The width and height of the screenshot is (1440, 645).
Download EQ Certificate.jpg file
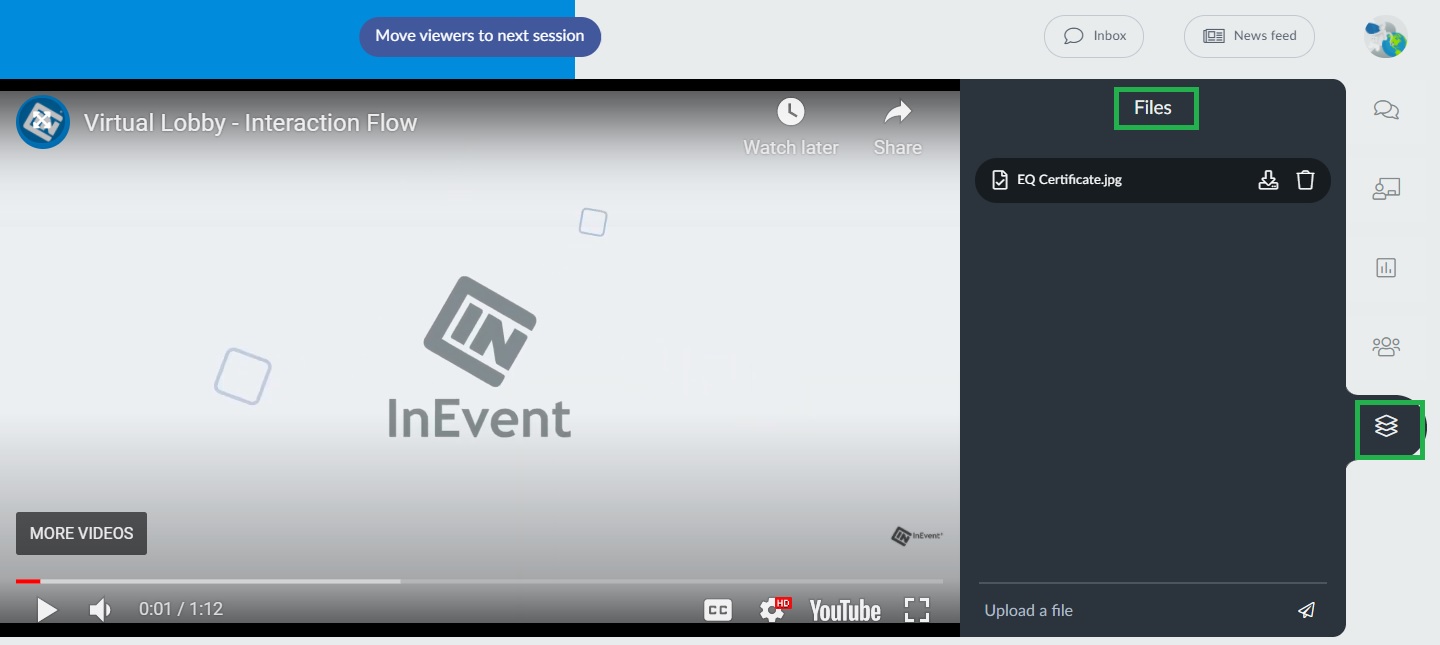point(1268,180)
